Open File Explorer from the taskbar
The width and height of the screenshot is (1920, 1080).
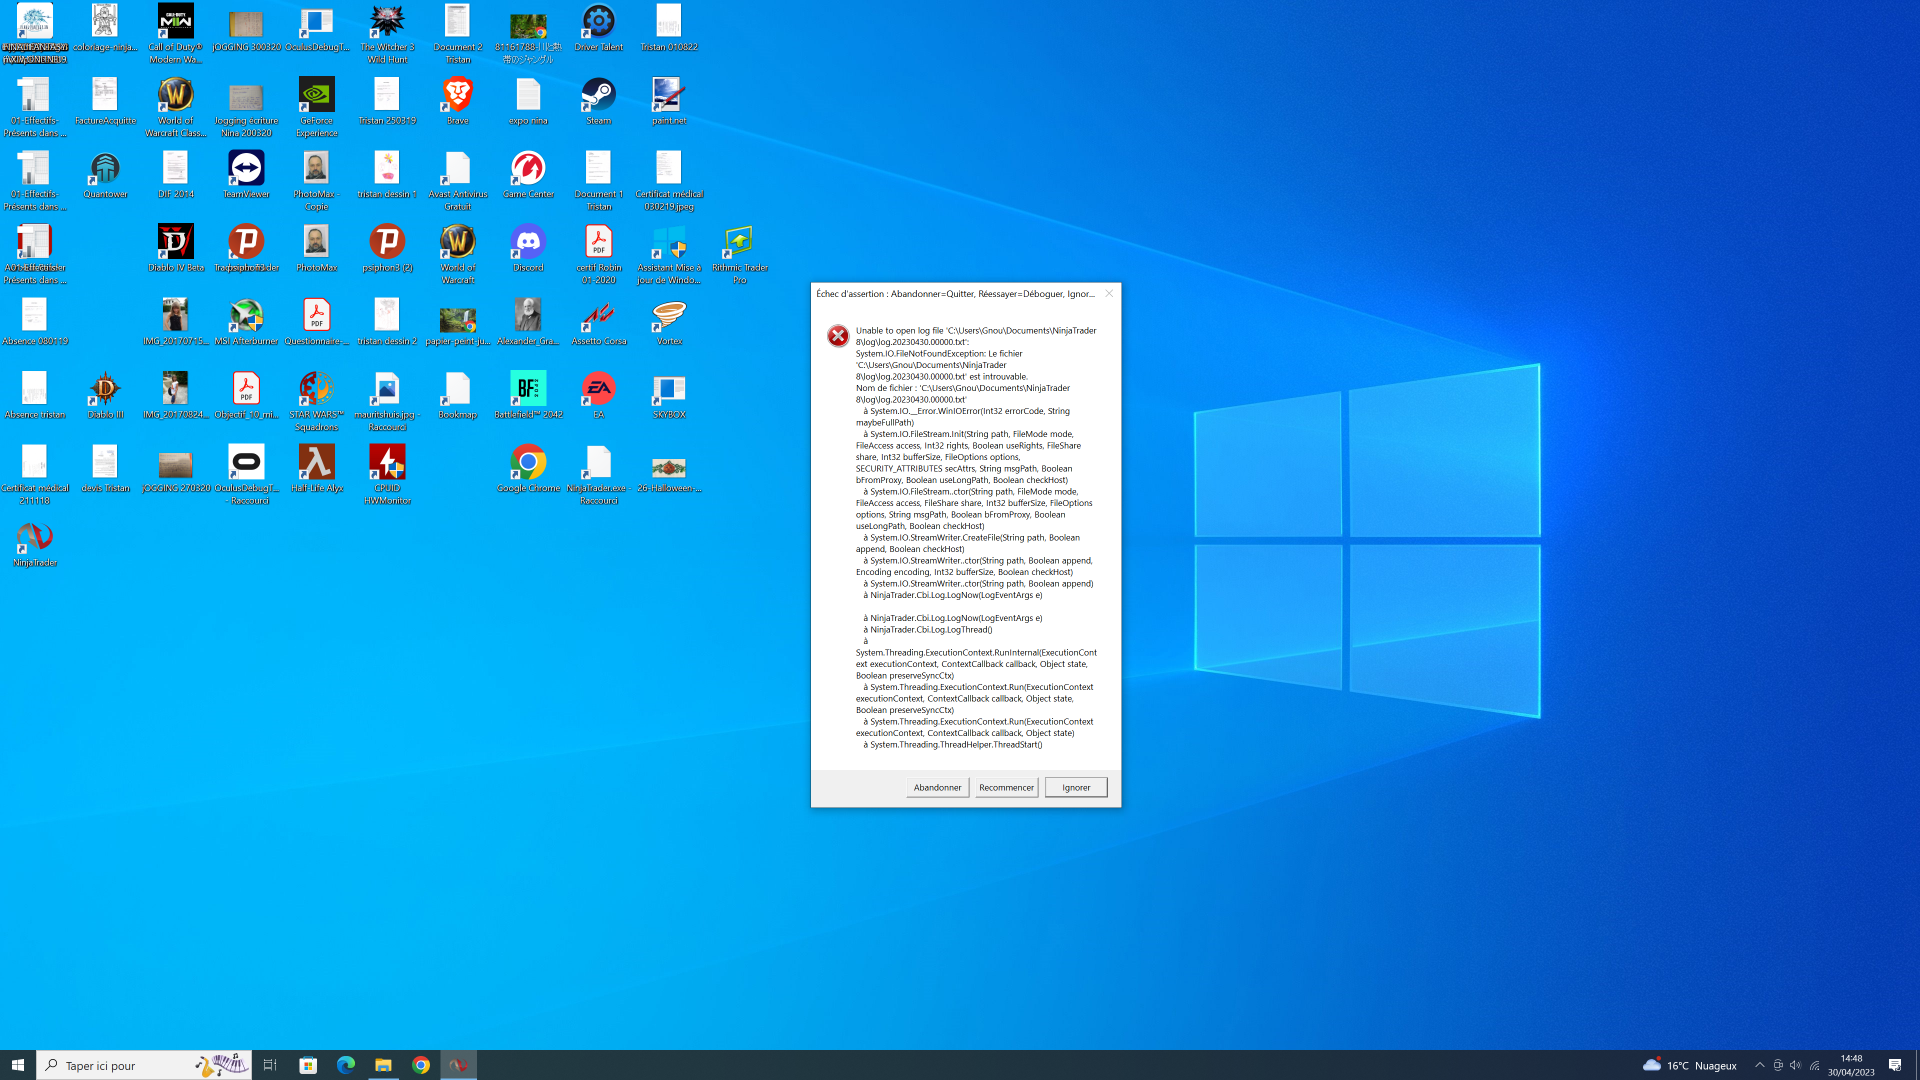click(x=383, y=1065)
